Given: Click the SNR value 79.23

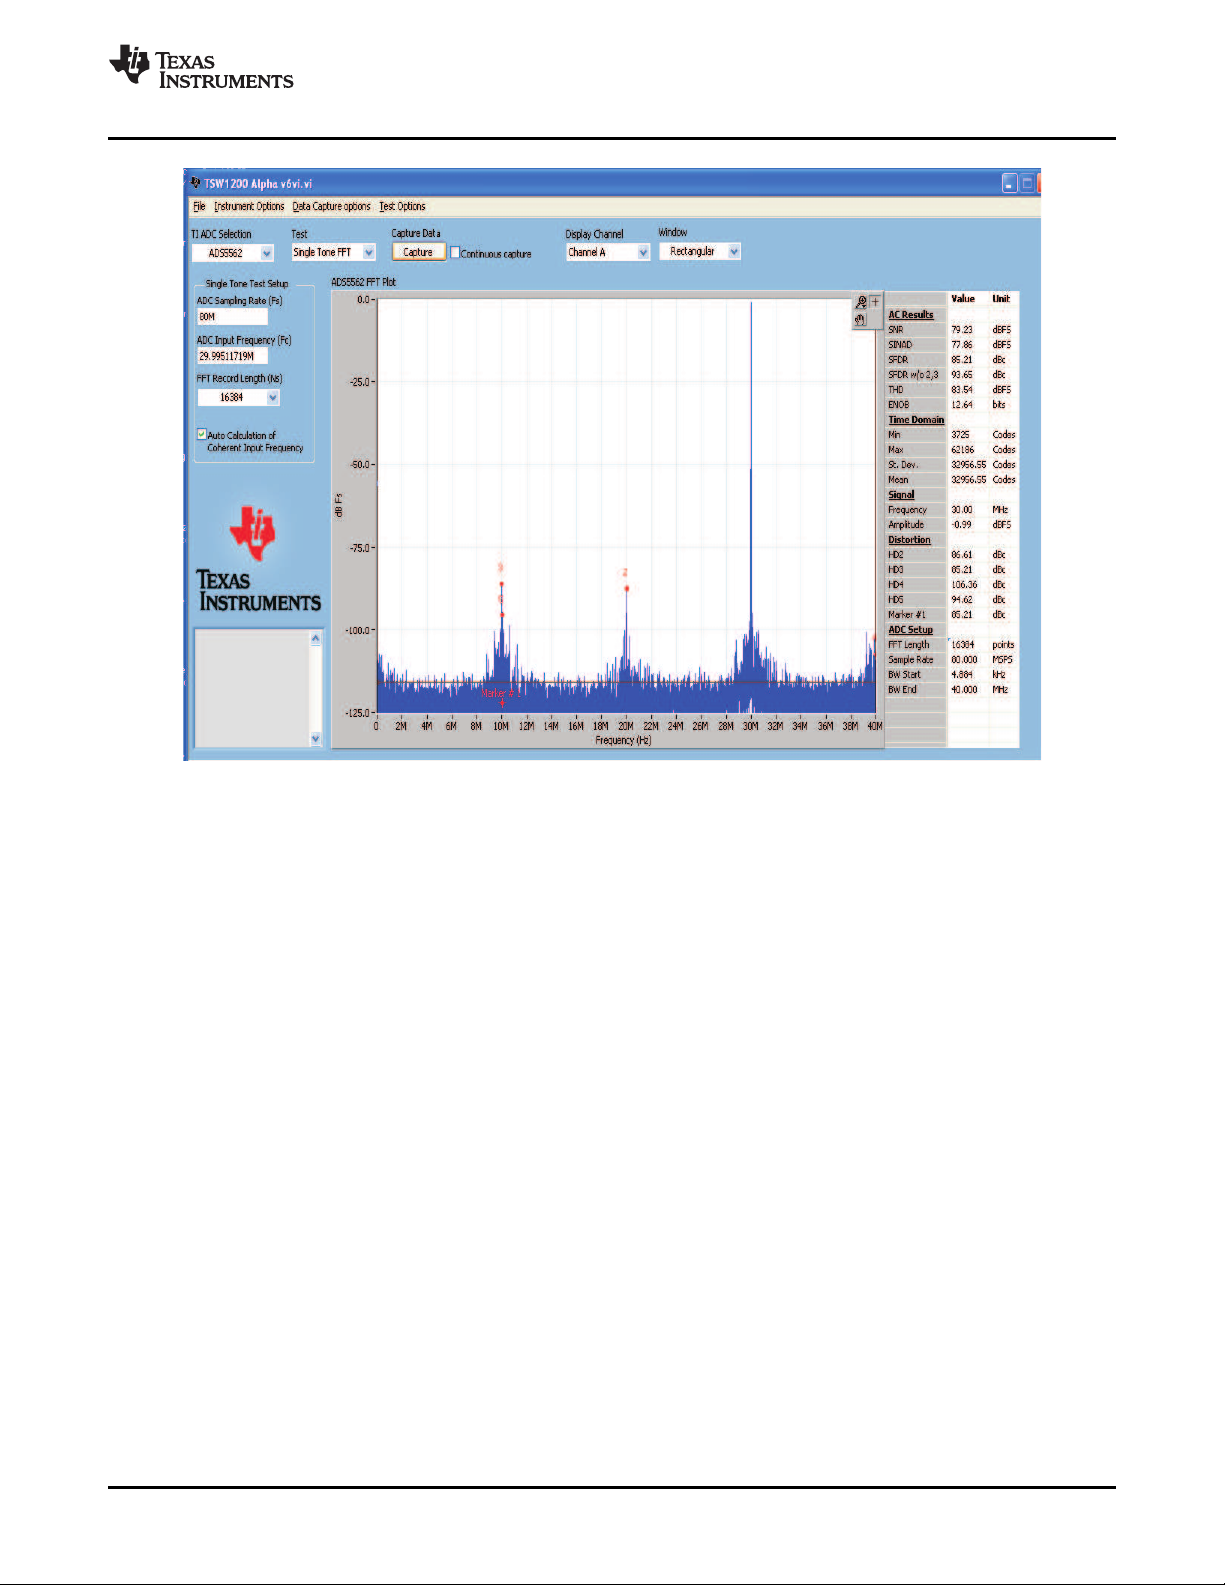Looking at the screenshot, I should pyautogui.click(x=962, y=330).
